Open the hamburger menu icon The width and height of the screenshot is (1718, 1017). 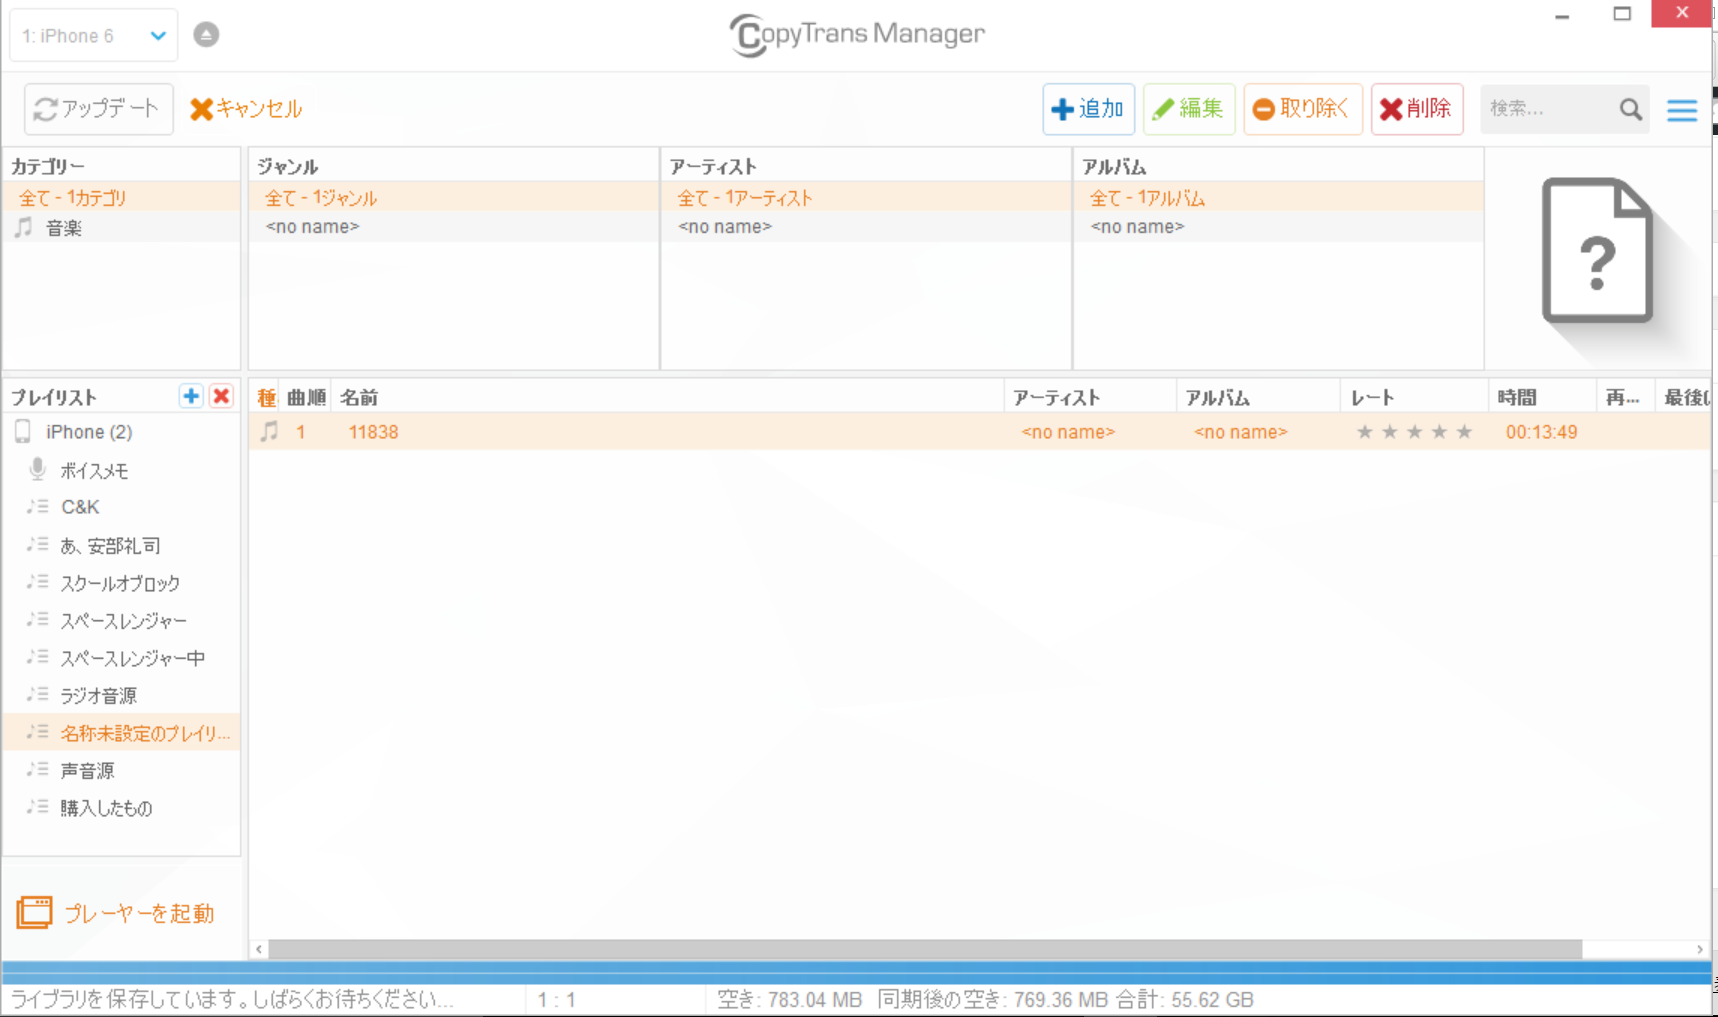pos(1682,110)
